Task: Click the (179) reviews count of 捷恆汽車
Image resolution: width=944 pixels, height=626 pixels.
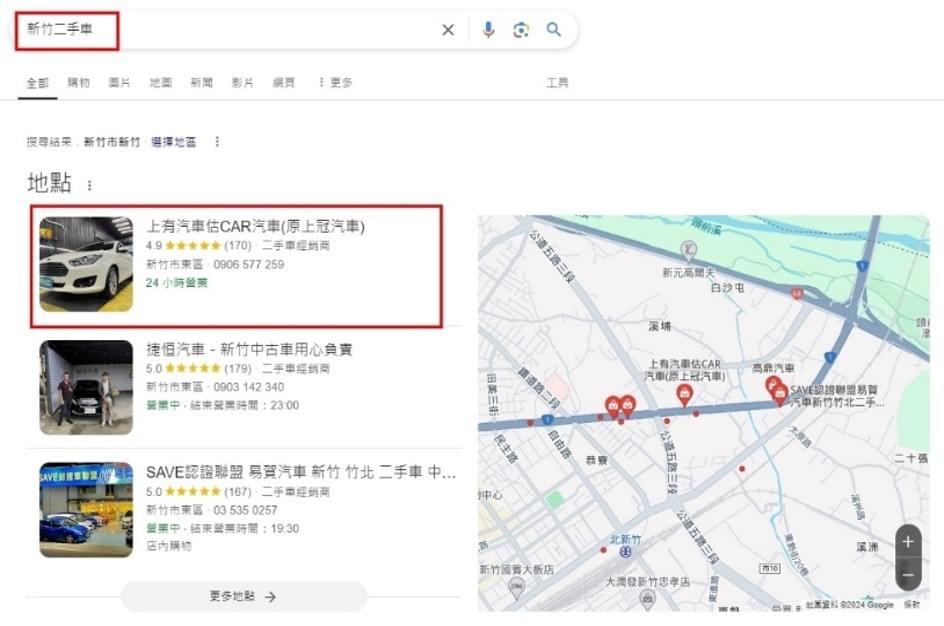Action: [238, 368]
